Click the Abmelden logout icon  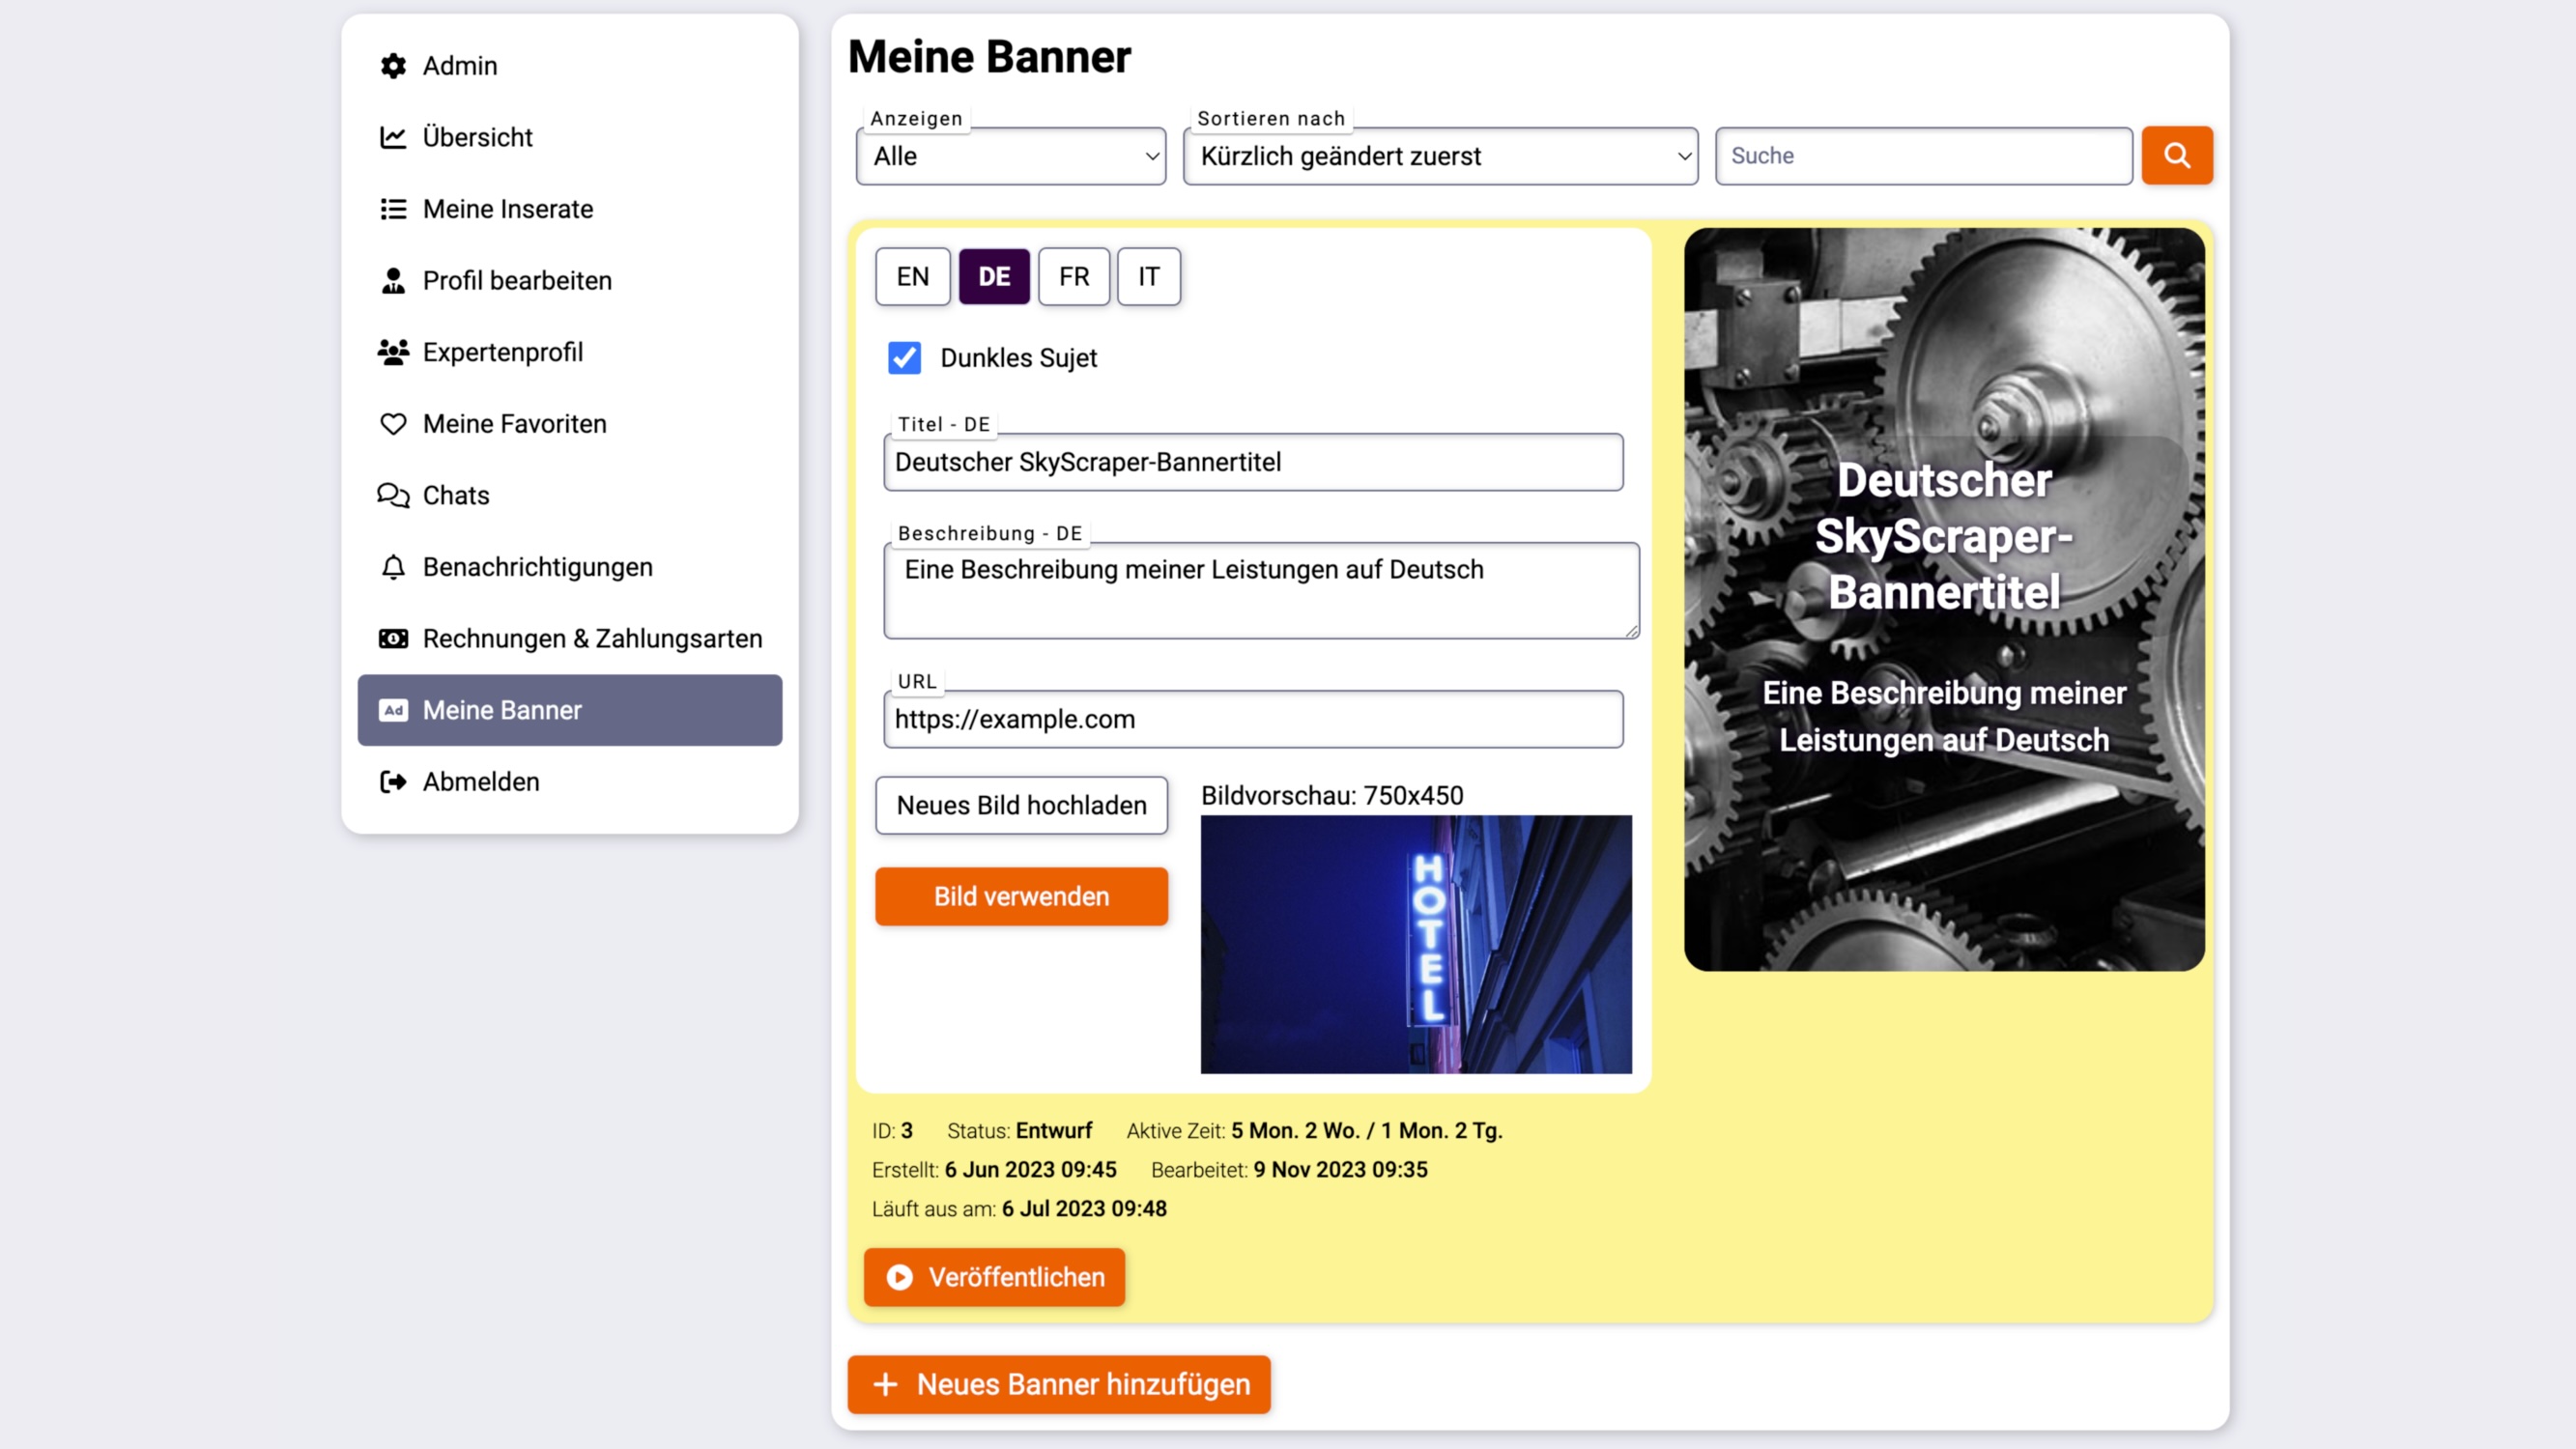(x=393, y=782)
